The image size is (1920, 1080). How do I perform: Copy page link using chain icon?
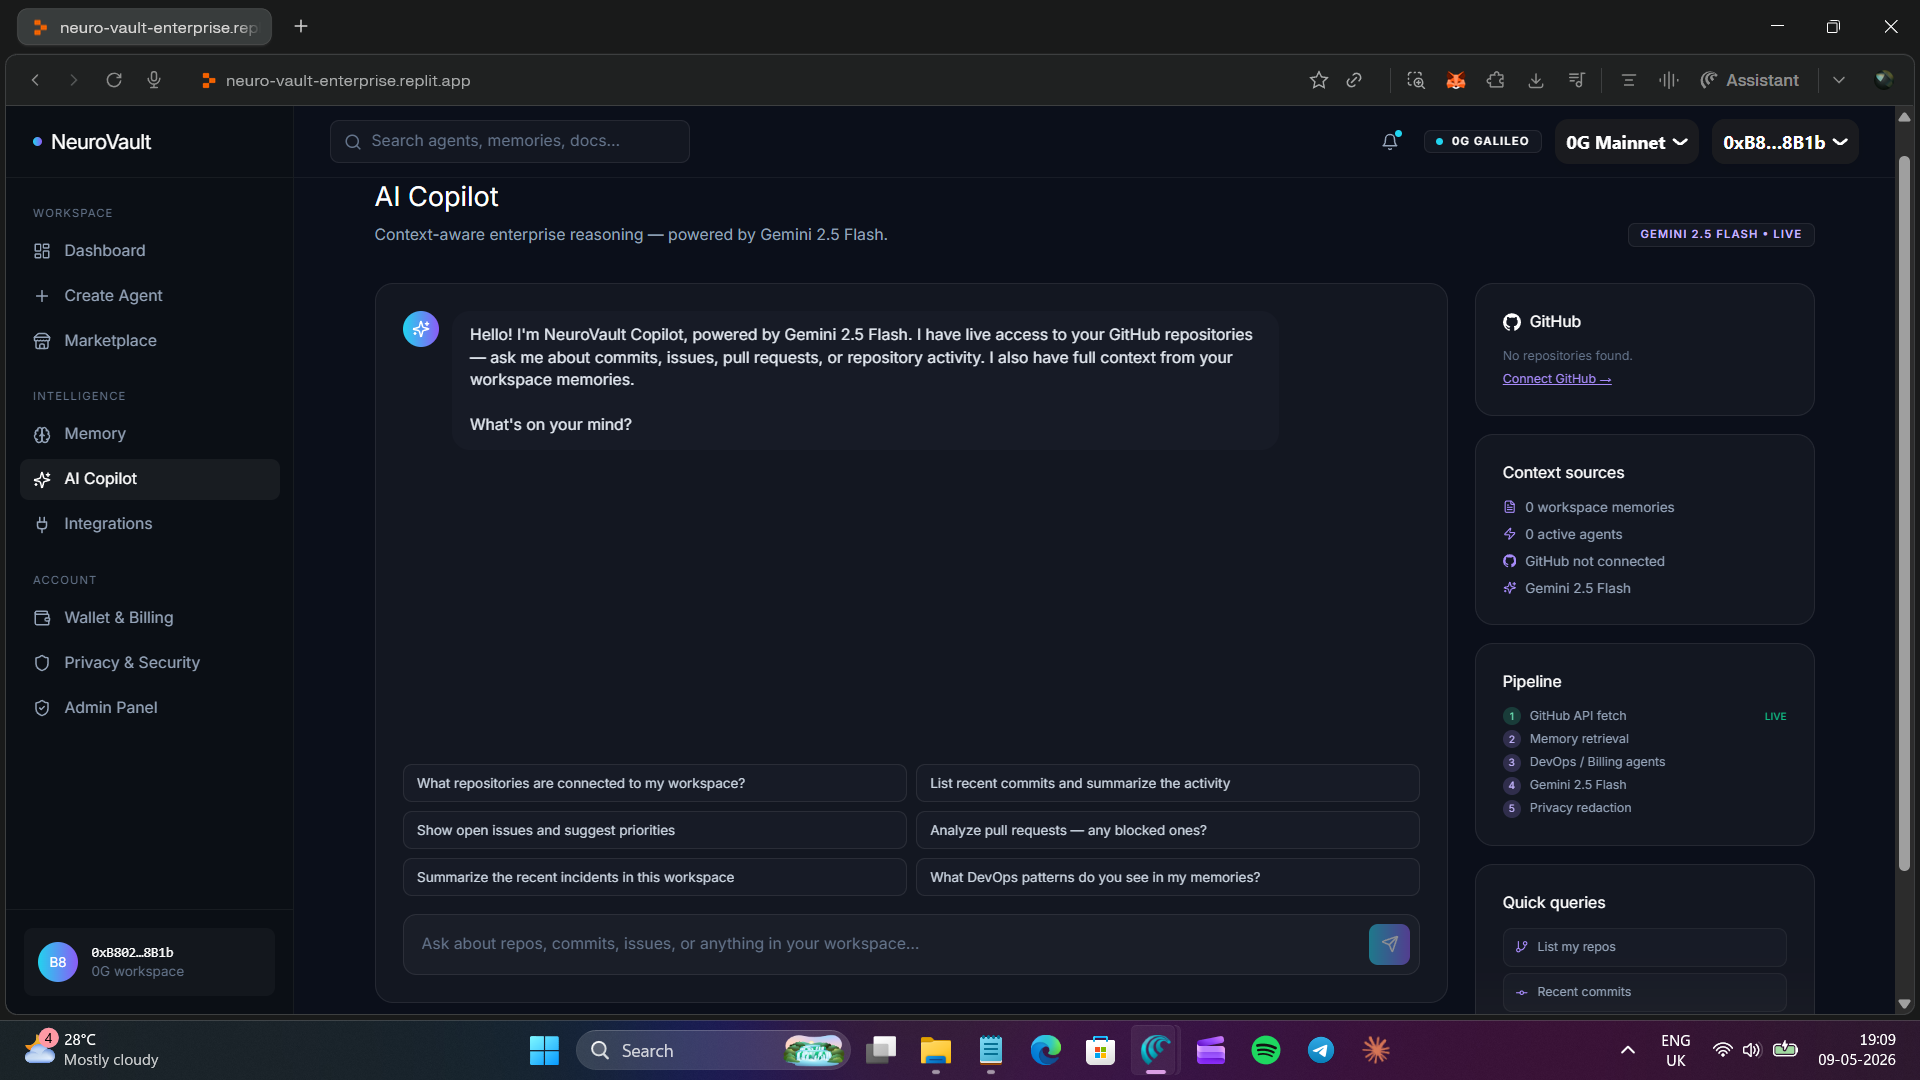click(x=1354, y=80)
